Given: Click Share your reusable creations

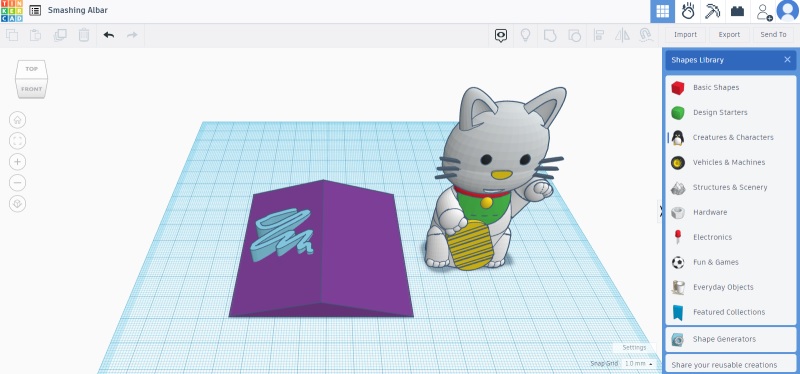Looking at the screenshot, I should [731, 364].
